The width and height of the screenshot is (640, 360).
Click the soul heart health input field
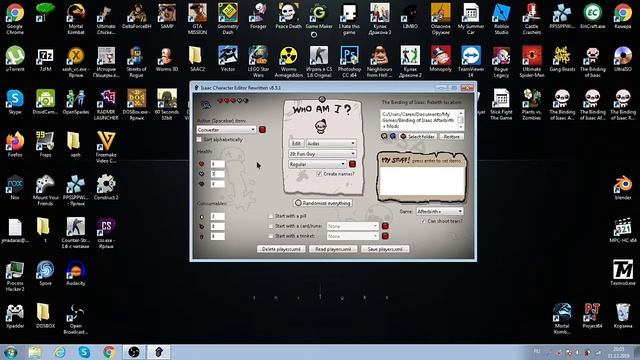(218, 174)
